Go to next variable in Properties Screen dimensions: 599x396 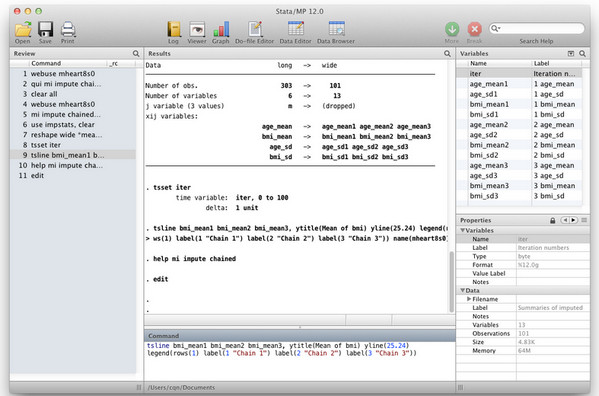[573, 220]
